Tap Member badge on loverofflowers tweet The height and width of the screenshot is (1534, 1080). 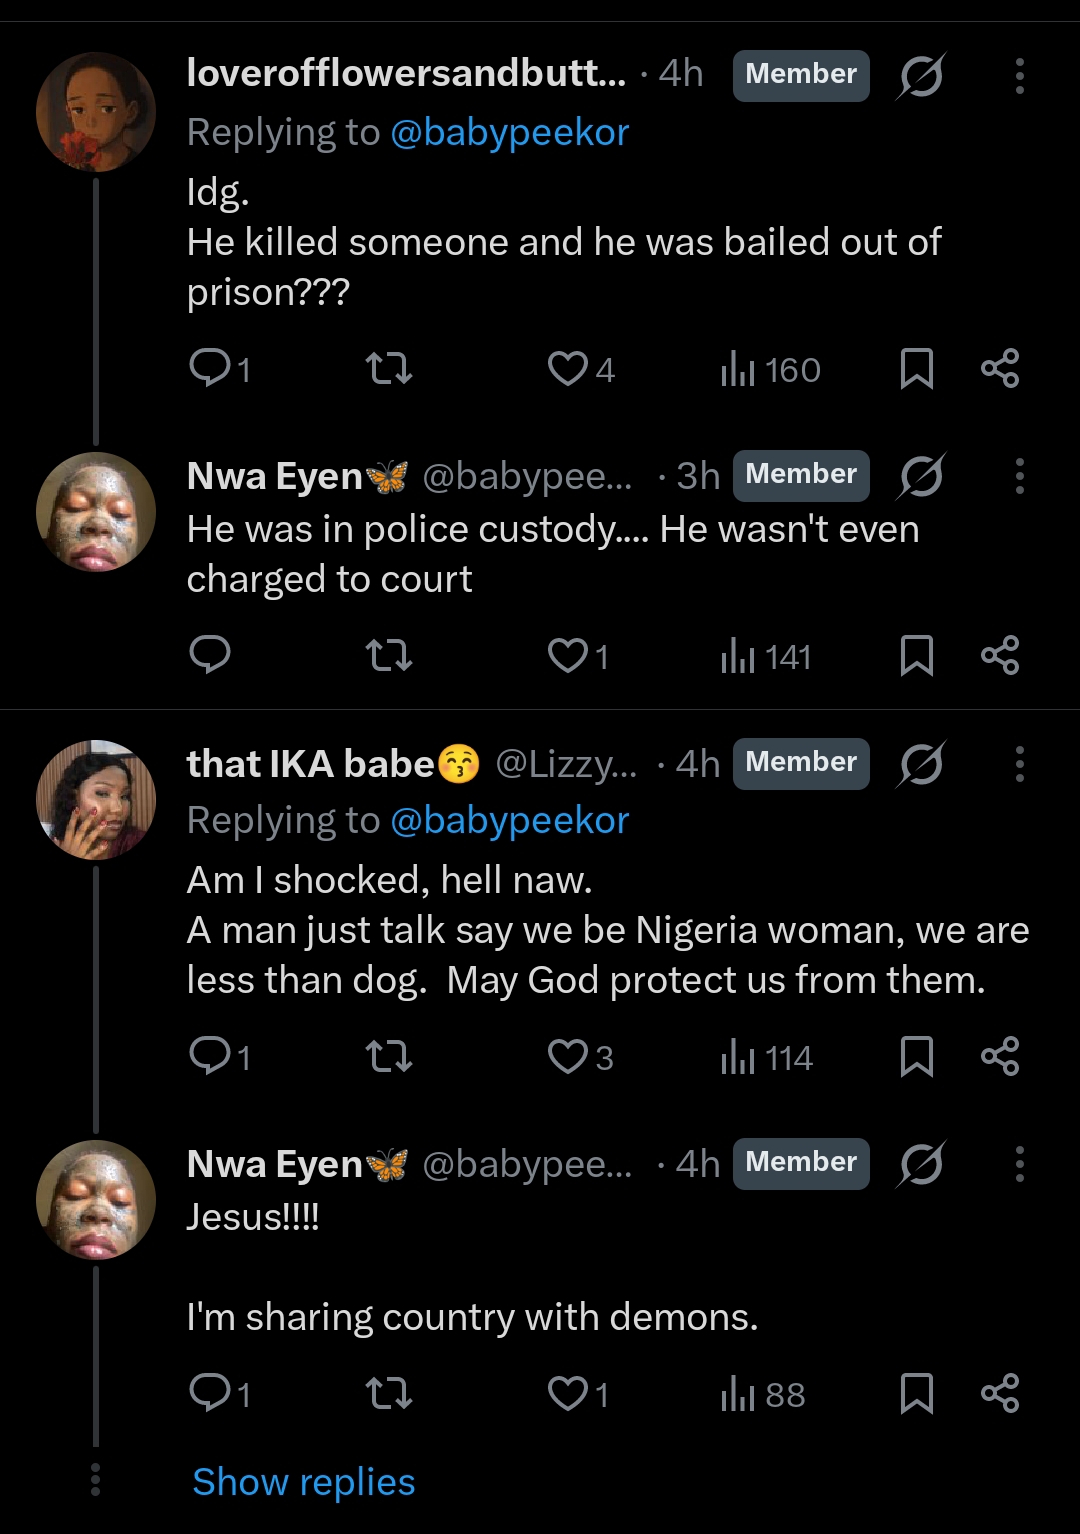(800, 75)
